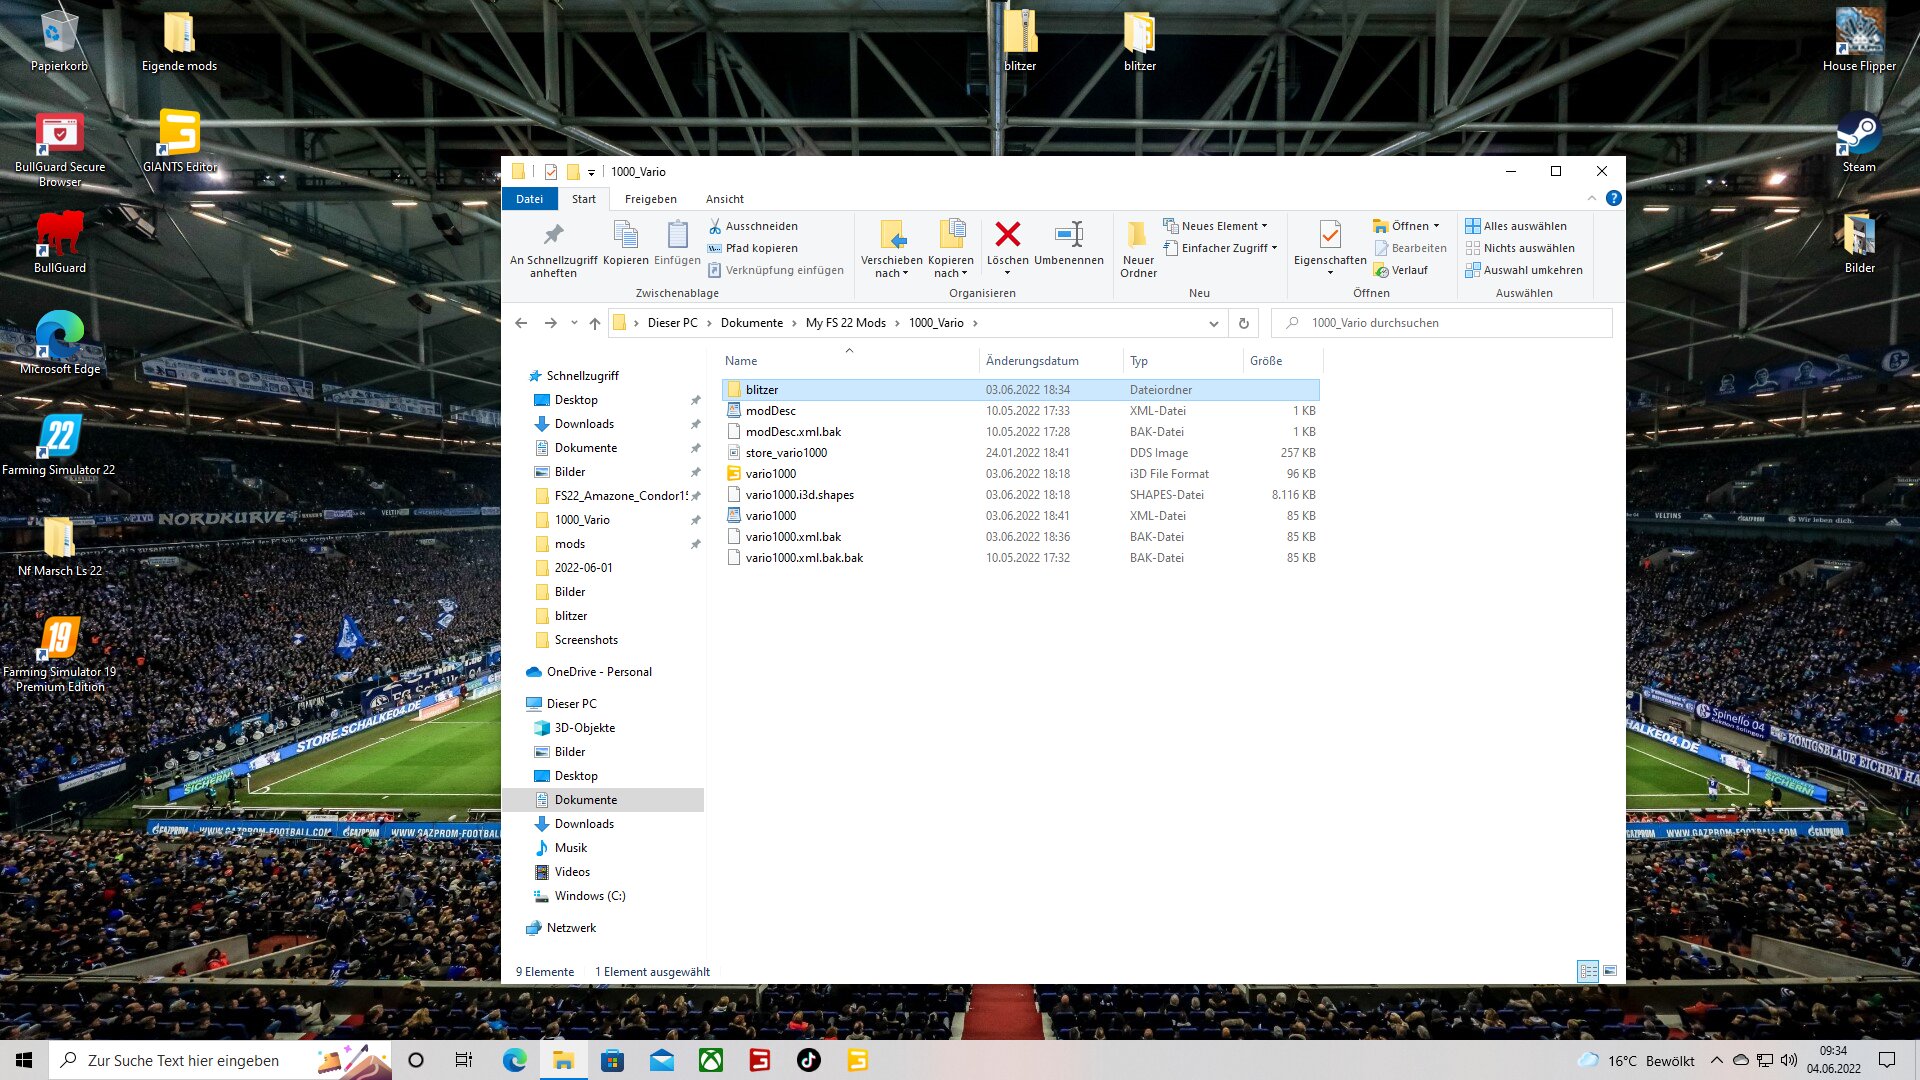Switch to large icons view

coord(1610,971)
